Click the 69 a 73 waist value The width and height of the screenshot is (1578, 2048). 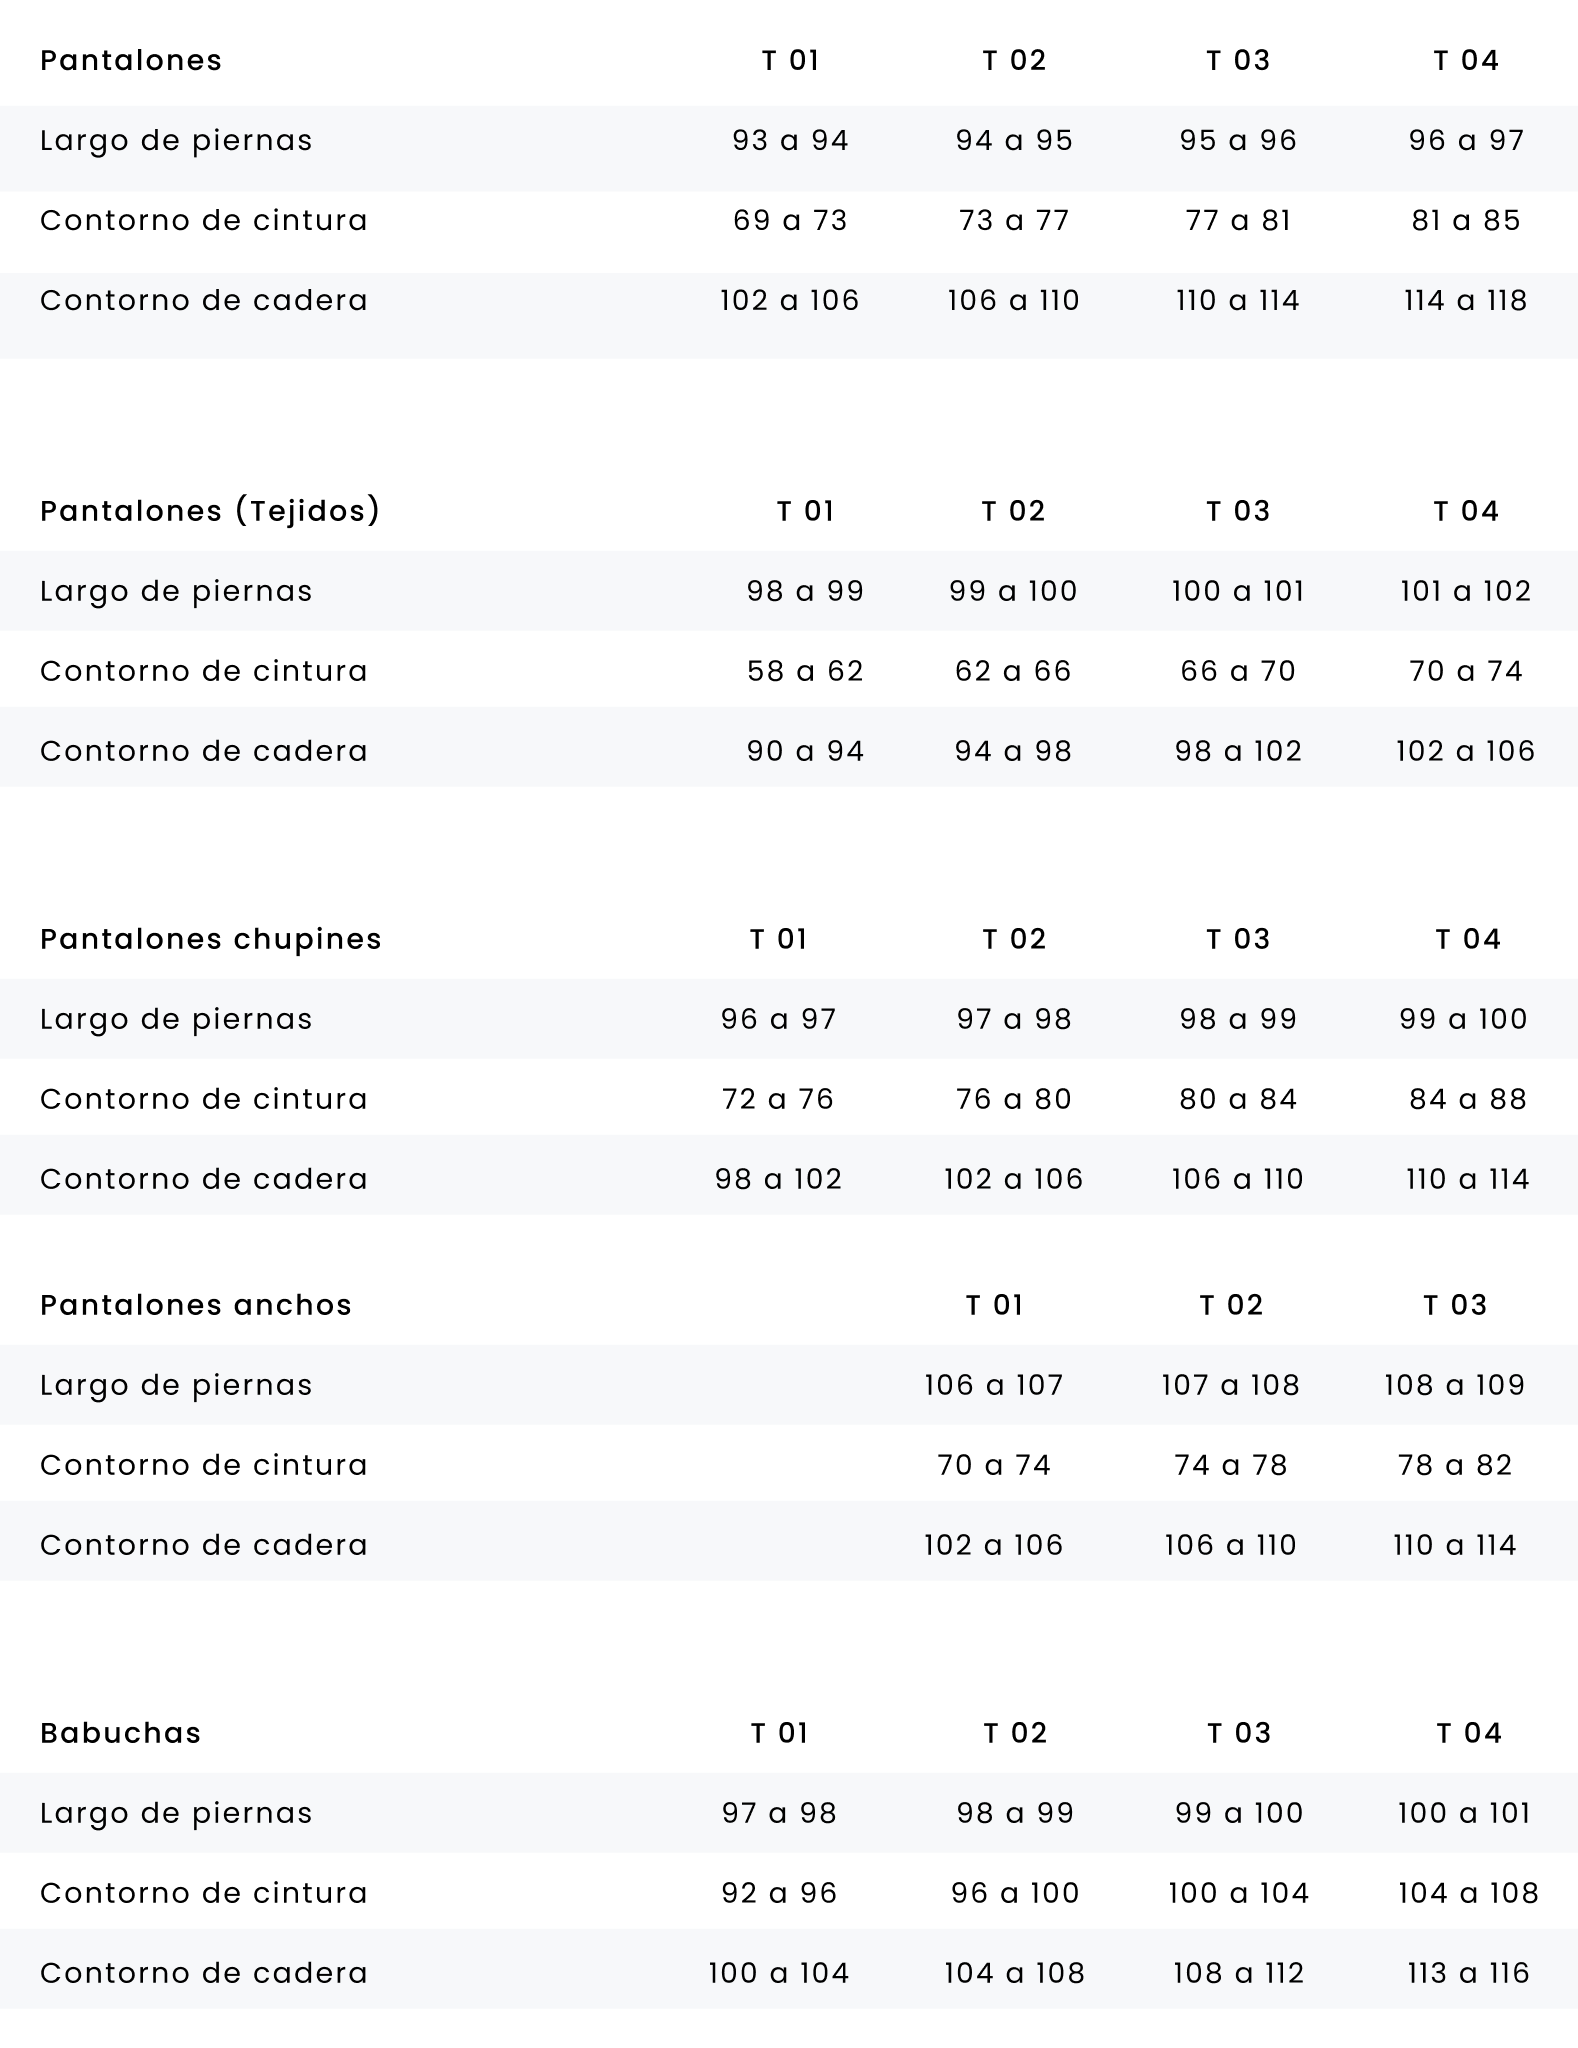click(790, 220)
